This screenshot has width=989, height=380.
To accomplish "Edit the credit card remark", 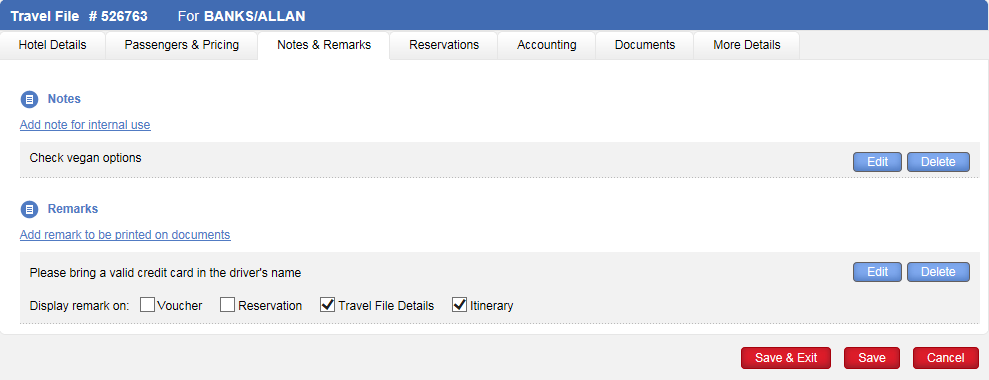I will coord(877,272).
